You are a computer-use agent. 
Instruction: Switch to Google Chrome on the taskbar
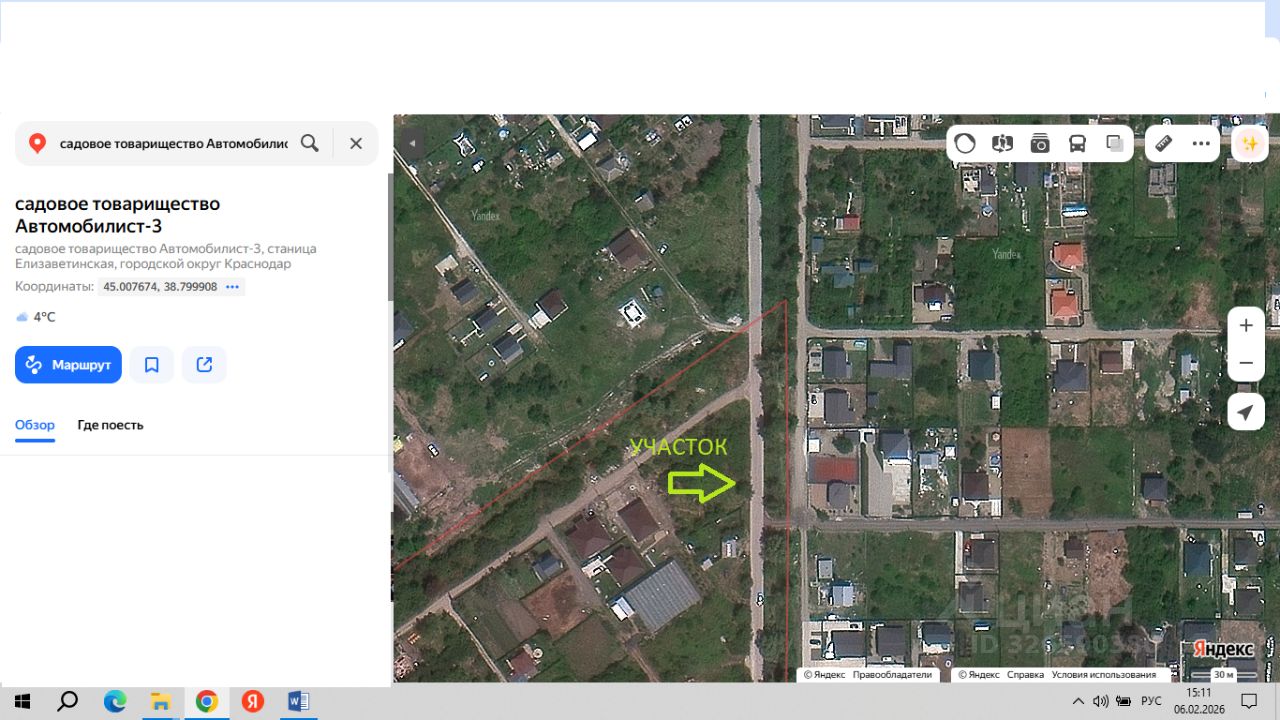tap(207, 701)
